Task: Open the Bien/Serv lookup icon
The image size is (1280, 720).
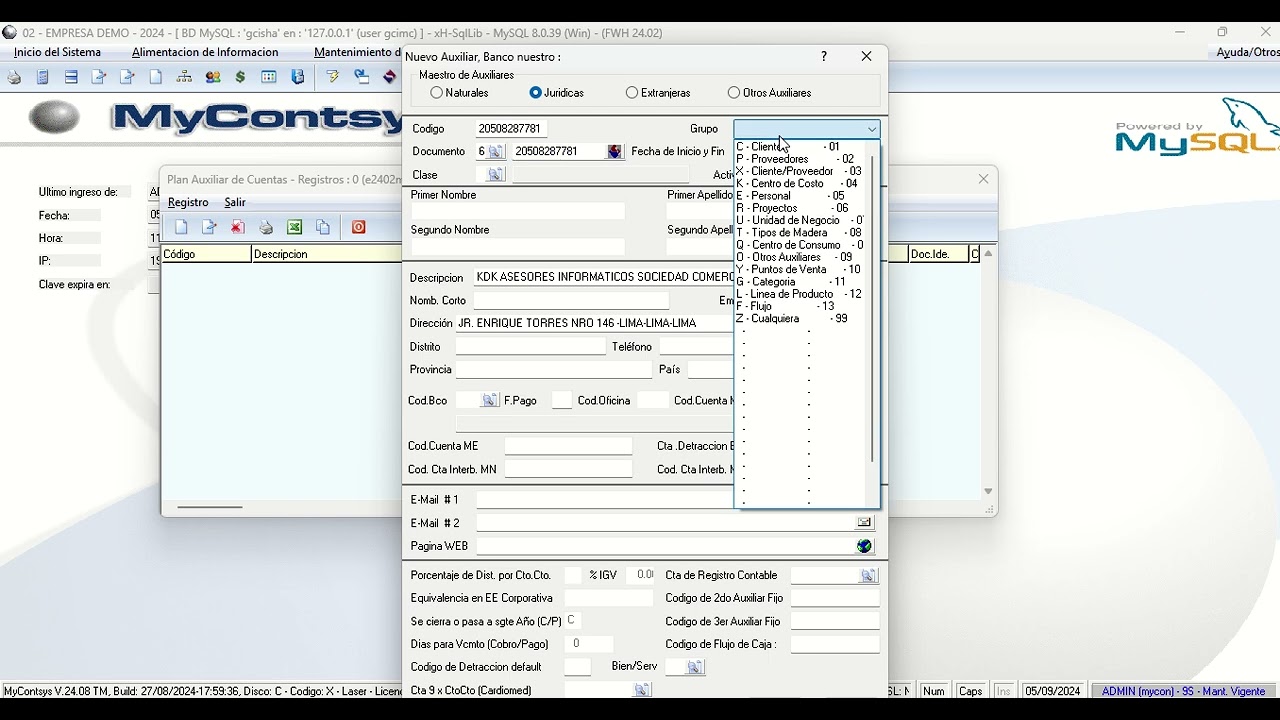Action: click(x=695, y=667)
